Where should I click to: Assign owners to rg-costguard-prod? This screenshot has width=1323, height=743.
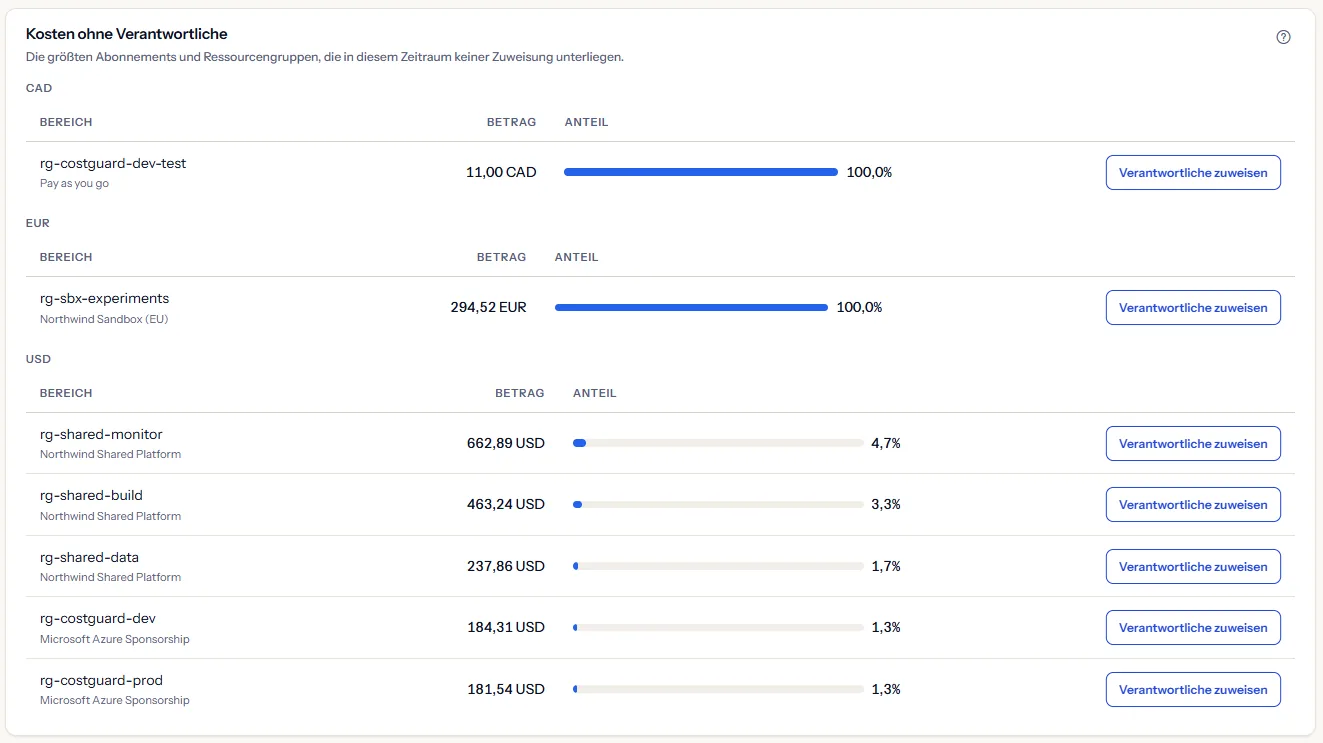click(x=1193, y=689)
